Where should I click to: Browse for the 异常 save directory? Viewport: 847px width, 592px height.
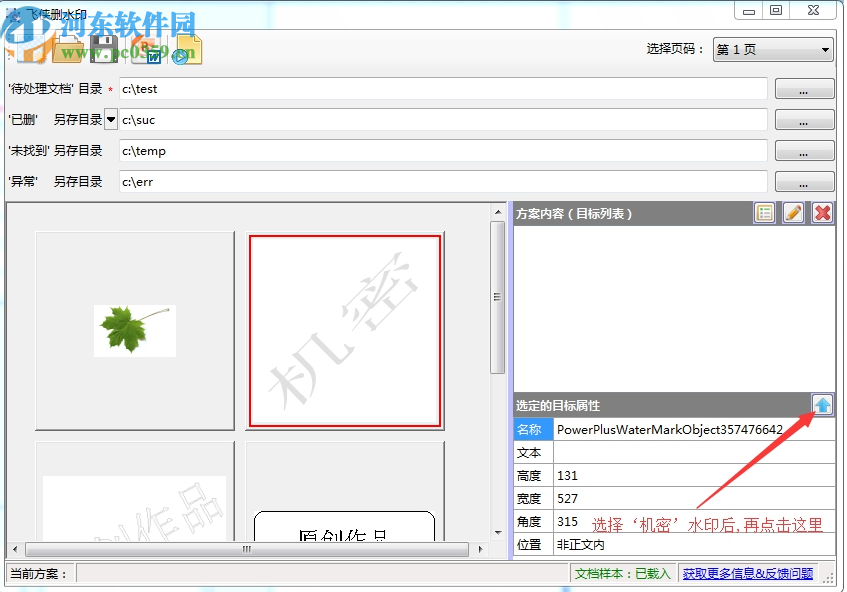pyautogui.click(x=804, y=181)
